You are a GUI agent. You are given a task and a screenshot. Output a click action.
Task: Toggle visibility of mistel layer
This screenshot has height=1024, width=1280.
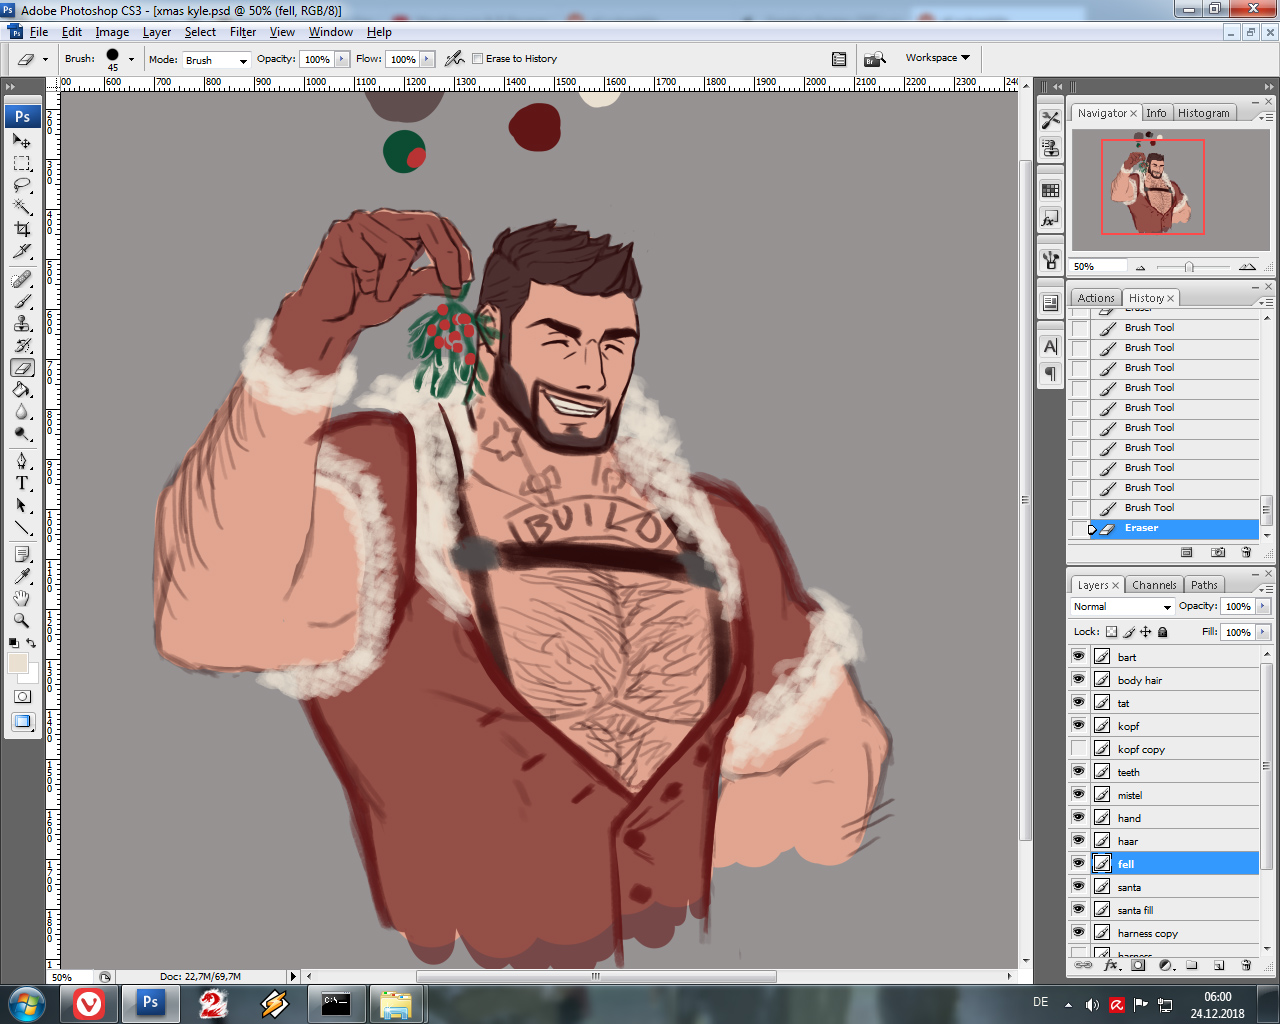[x=1078, y=794]
